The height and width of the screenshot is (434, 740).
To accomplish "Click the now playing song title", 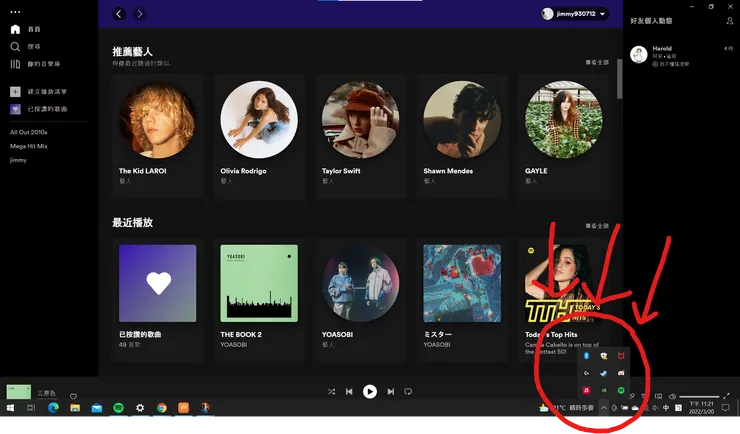I will (46, 393).
